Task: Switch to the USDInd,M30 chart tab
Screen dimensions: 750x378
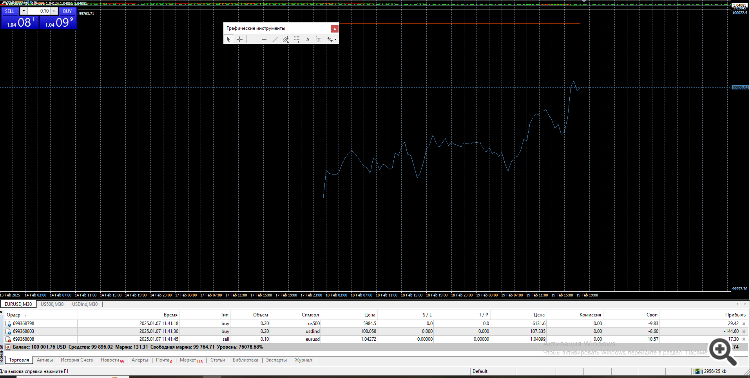Action: point(85,304)
